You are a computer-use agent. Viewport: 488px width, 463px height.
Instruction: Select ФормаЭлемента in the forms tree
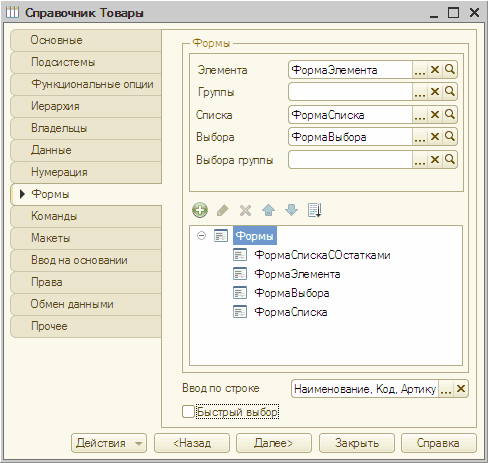tap(297, 274)
